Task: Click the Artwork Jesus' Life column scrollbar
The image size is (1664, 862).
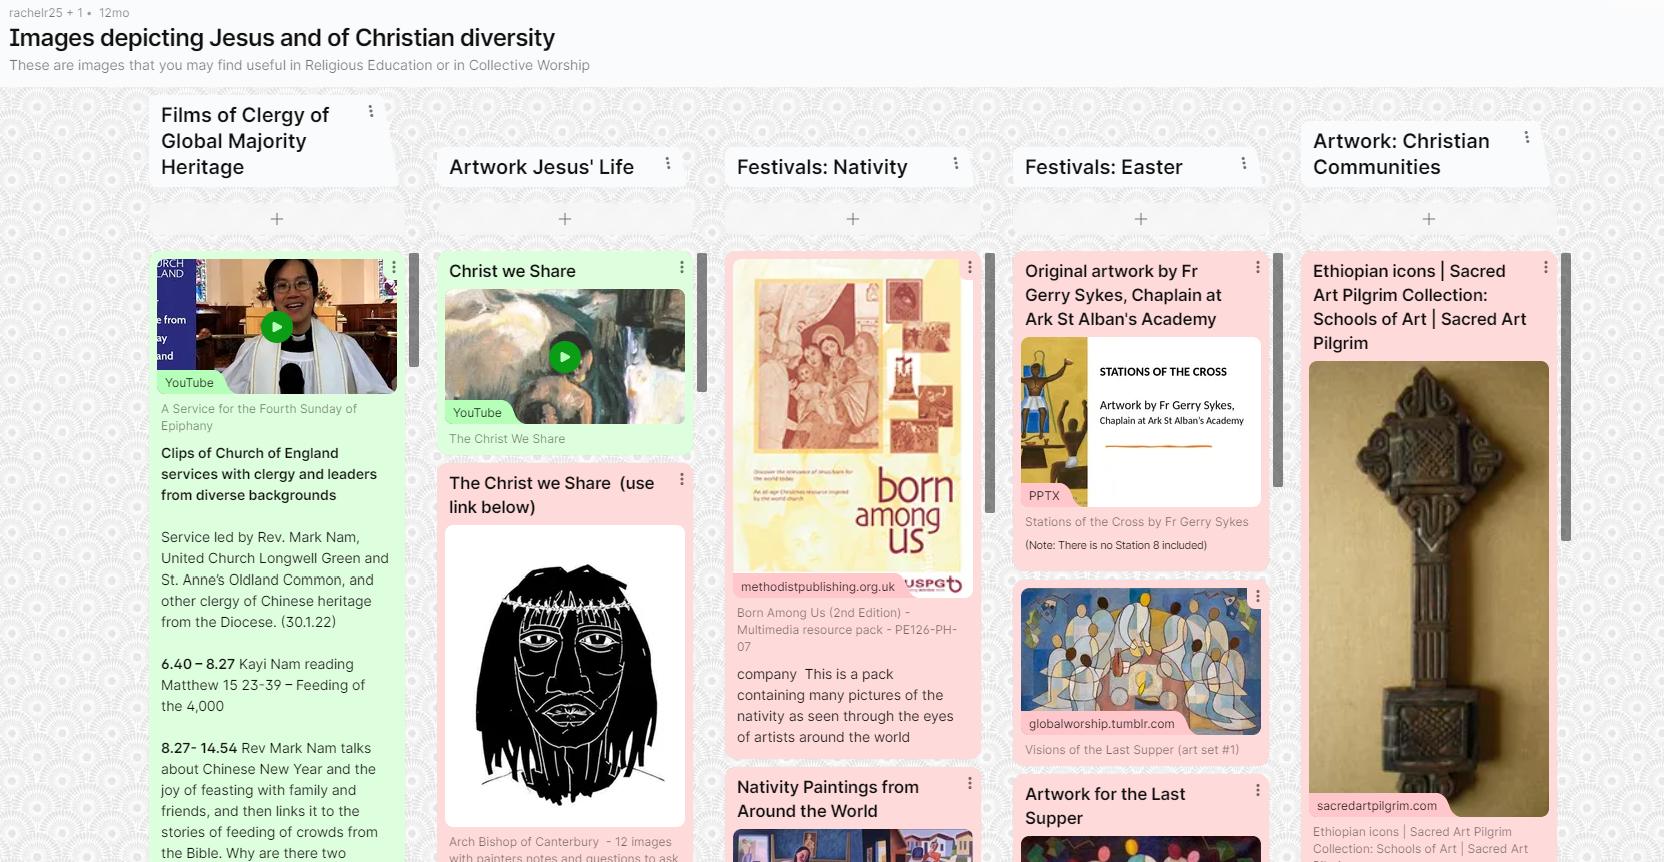Action: pos(702,322)
